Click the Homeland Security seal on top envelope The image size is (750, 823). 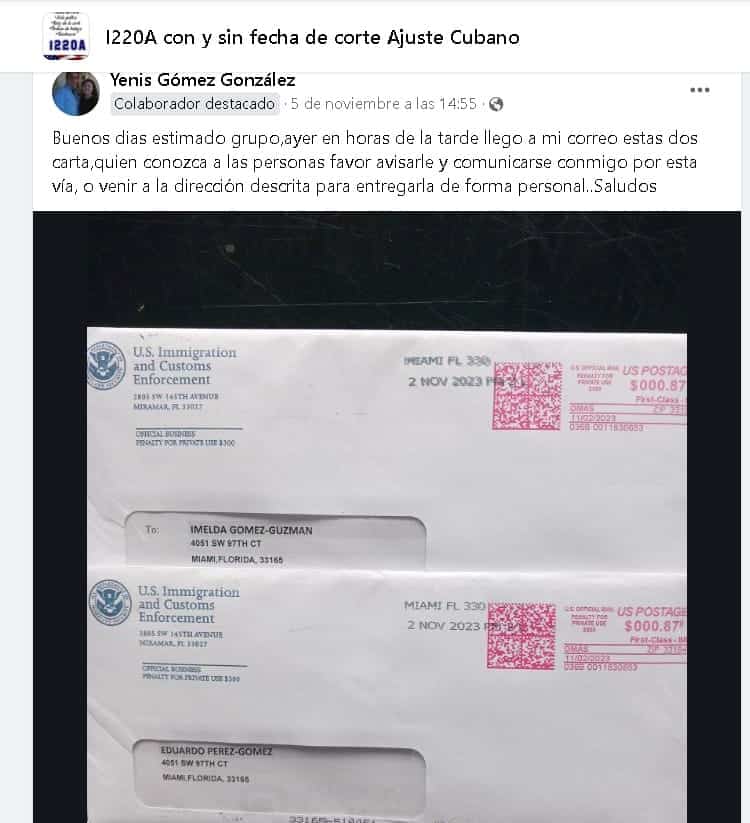(107, 365)
